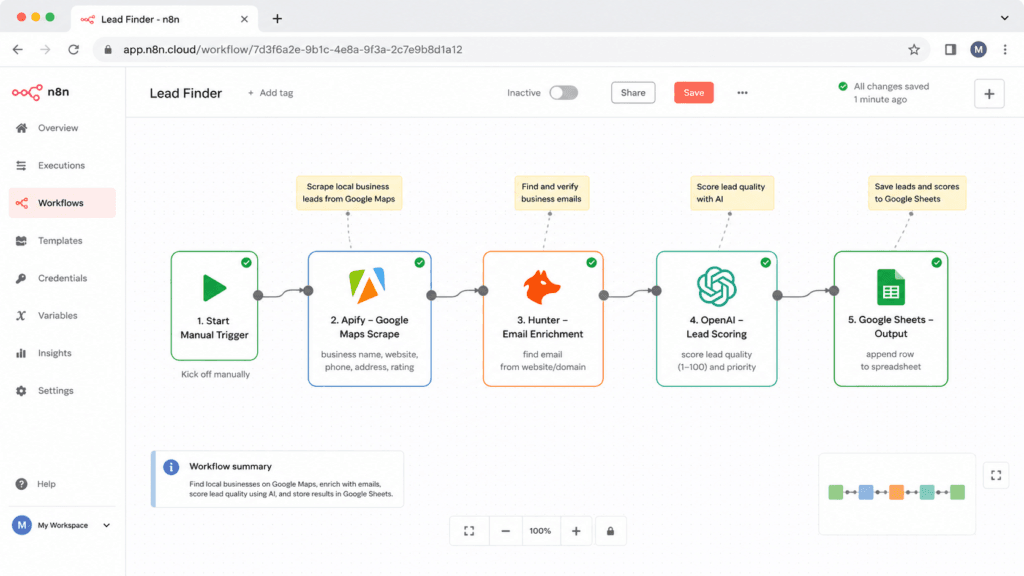This screenshot has height=576, width=1024.
Task: Select Workflows in the sidebar
Action: coord(62,203)
